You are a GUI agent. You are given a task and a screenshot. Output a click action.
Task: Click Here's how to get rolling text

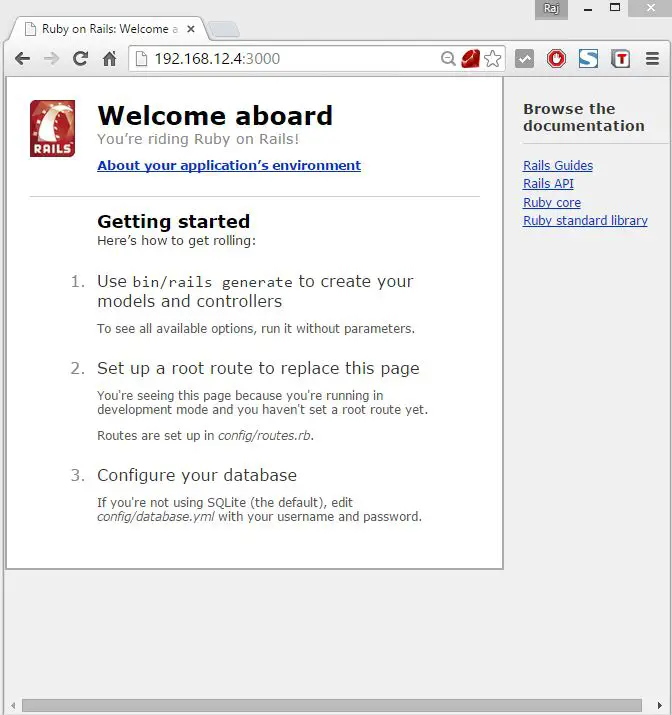pyautogui.click(x=176, y=240)
